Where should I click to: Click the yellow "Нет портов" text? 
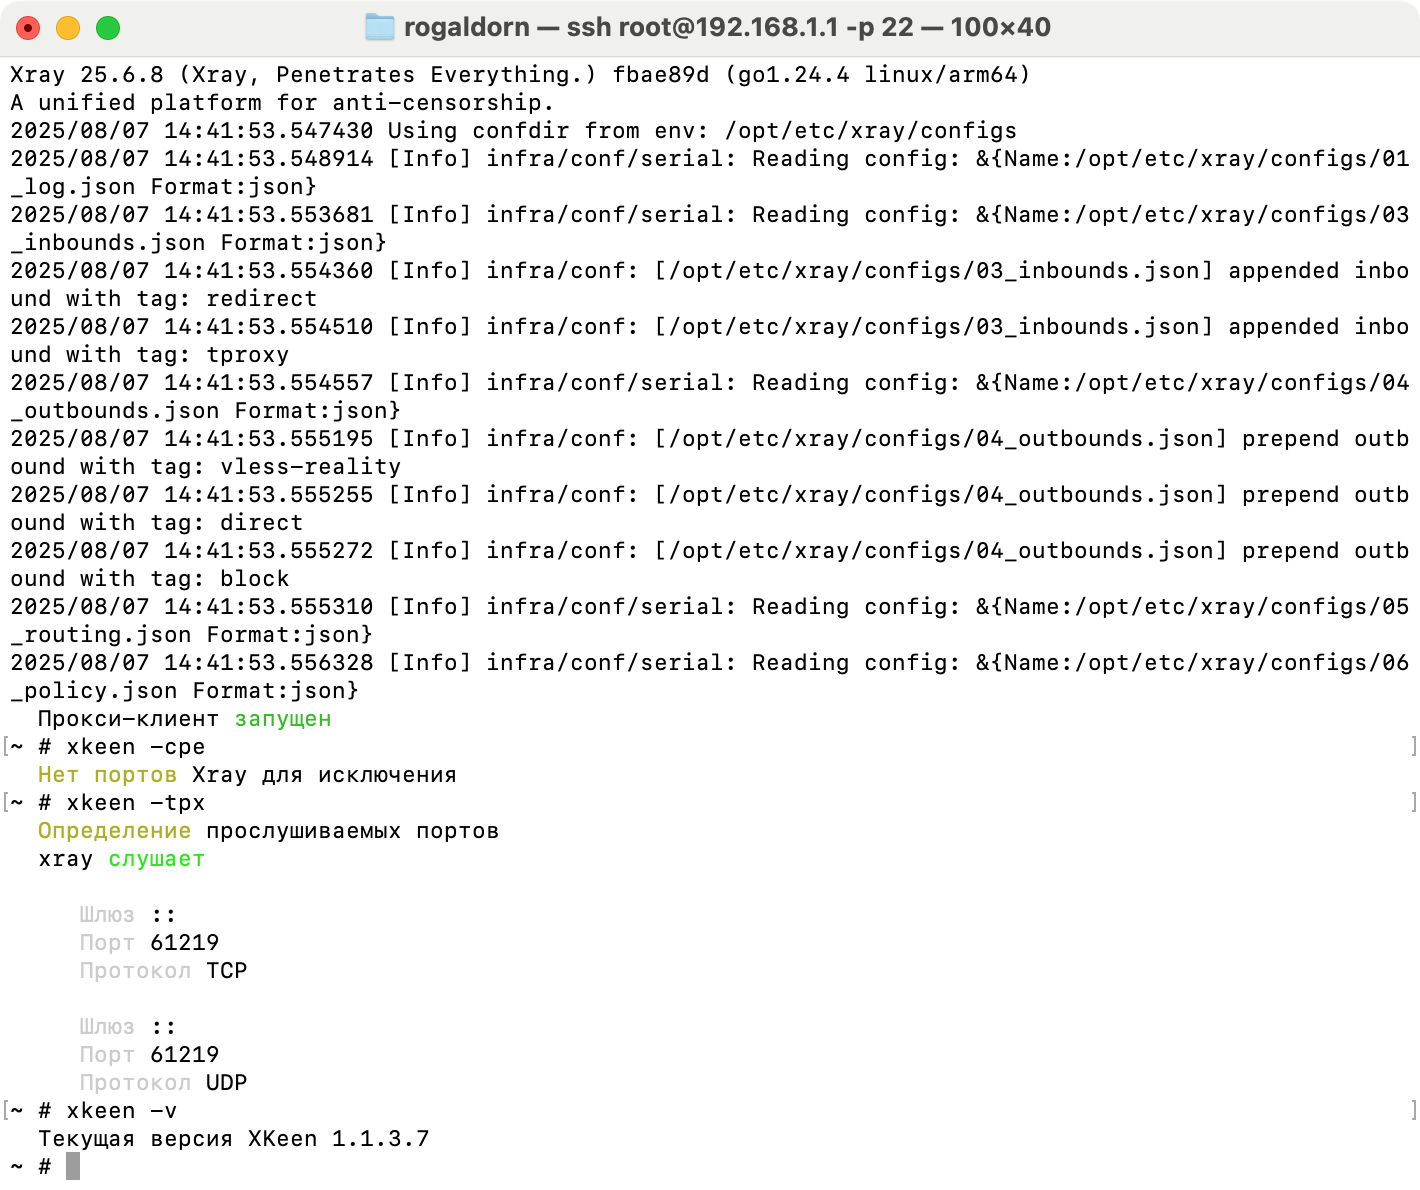click(x=107, y=775)
